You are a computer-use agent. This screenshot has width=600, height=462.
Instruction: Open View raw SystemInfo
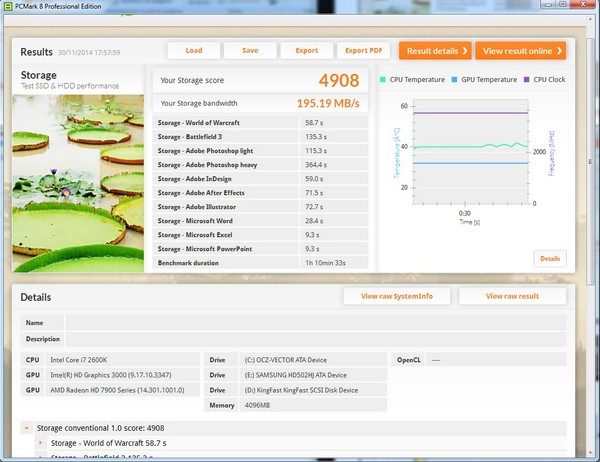[x=397, y=296]
